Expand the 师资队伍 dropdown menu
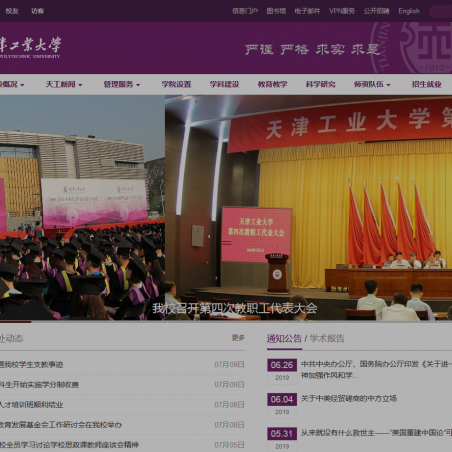The width and height of the screenshot is (452, 452). click(372, 84)
